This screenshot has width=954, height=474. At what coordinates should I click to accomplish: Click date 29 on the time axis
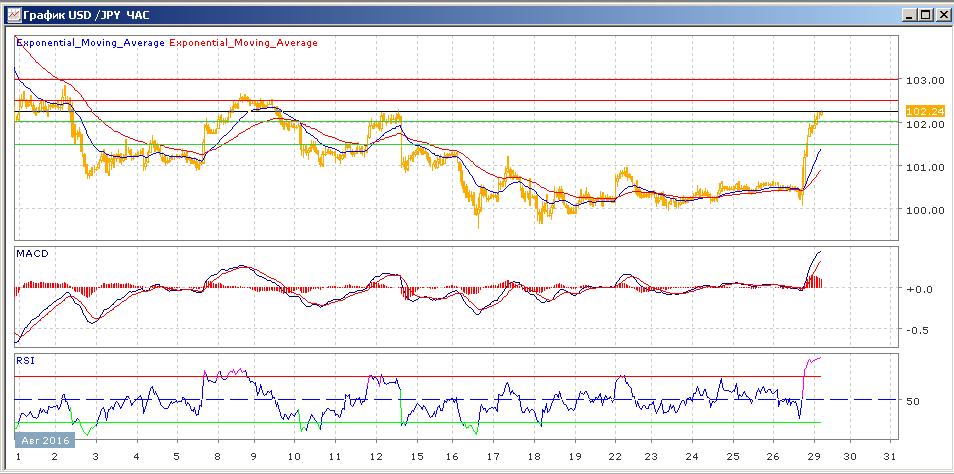[x=812, y=457]
